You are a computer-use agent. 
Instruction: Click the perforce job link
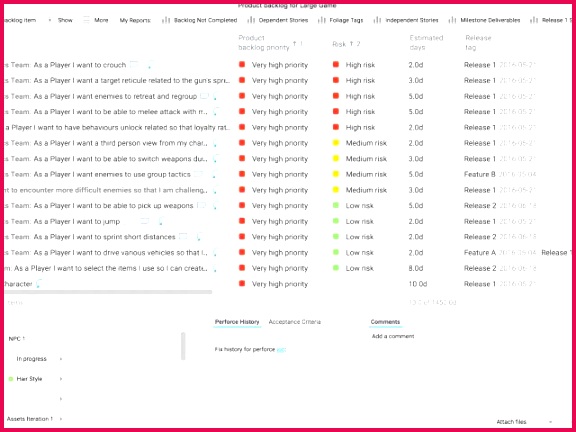click(x=281, y=349)
